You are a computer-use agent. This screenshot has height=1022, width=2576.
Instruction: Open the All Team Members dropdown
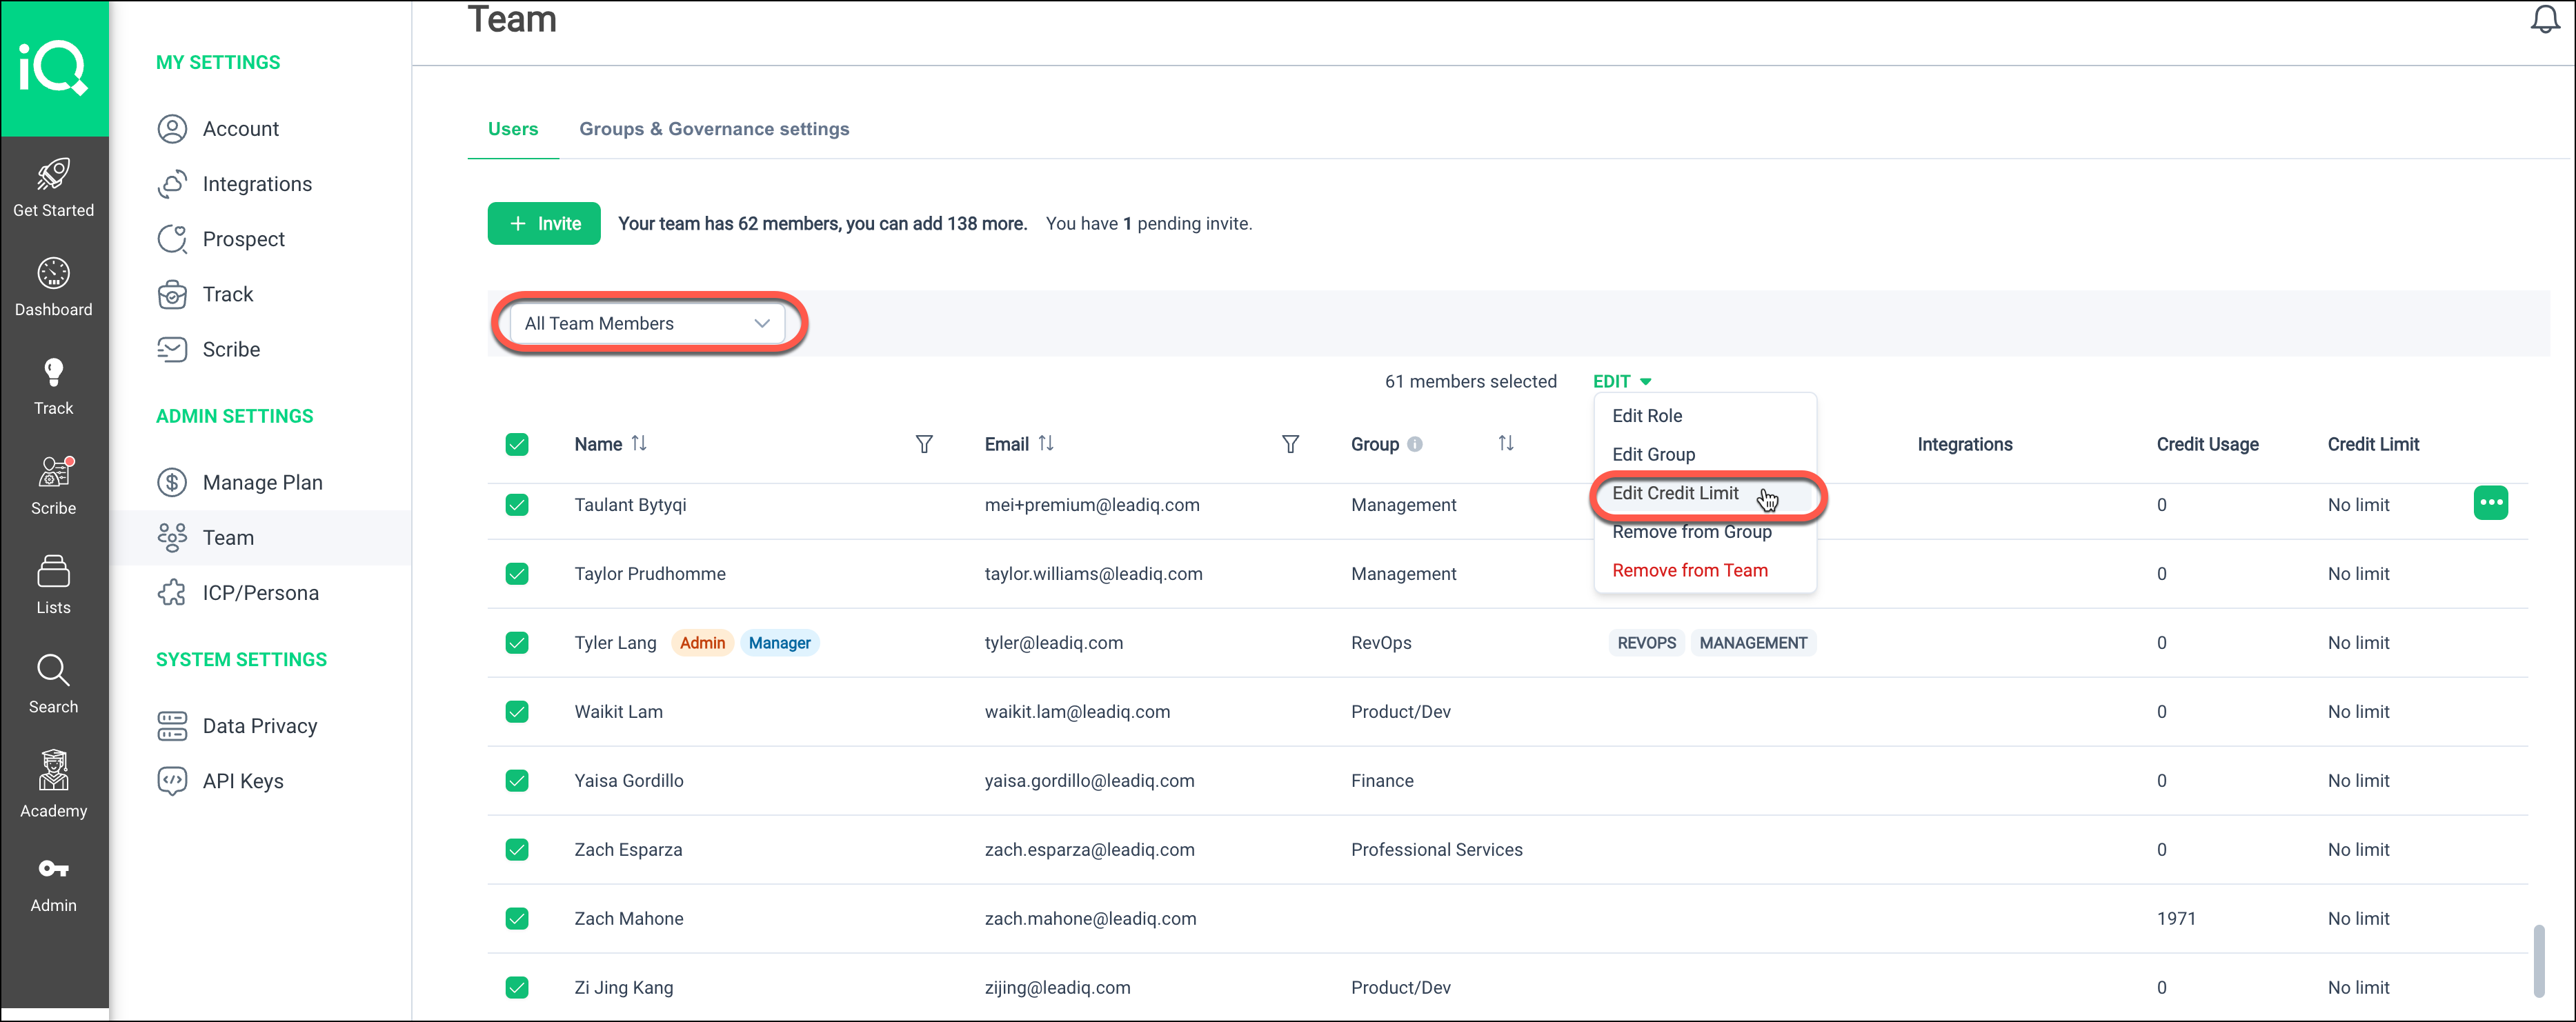tap(647, 323)
